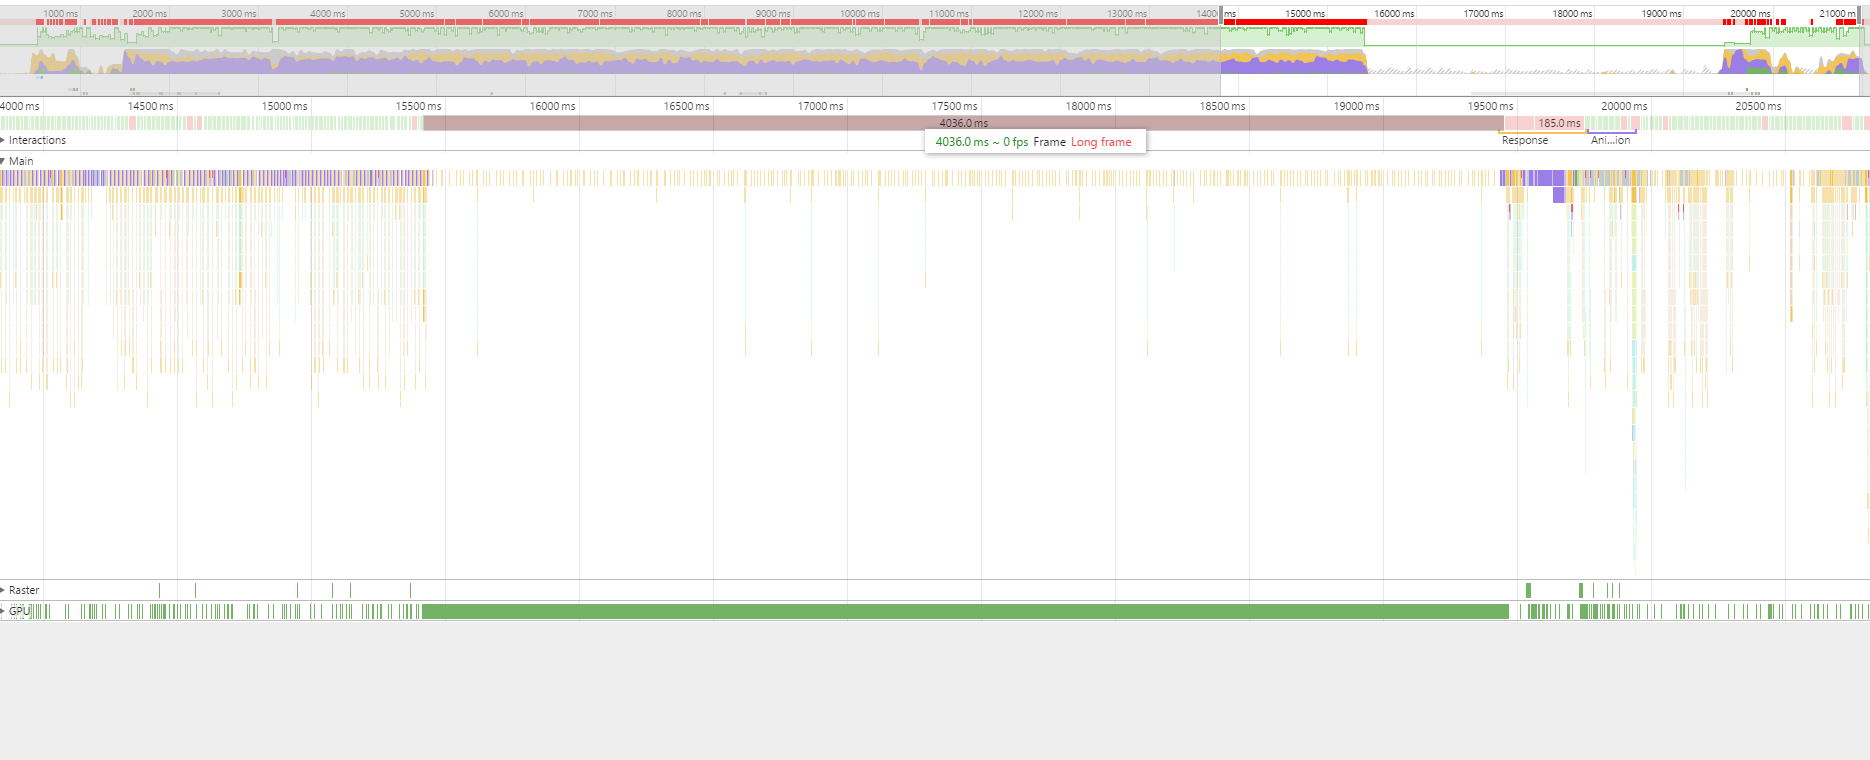Image resolution: width=1870 pixels, height=760 pixels.
Task: Select the 185.0 ms frame
Action: [x=1559, y=123]
